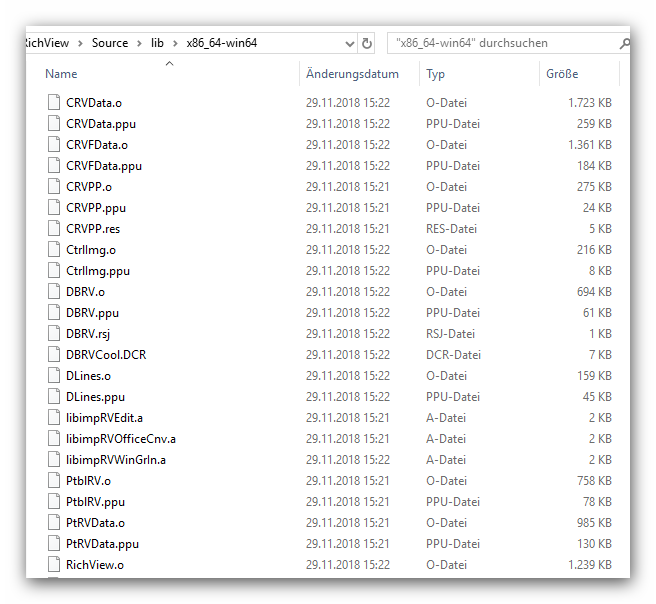Select the file name DBRV.rsj

click(x=88, y=334)
